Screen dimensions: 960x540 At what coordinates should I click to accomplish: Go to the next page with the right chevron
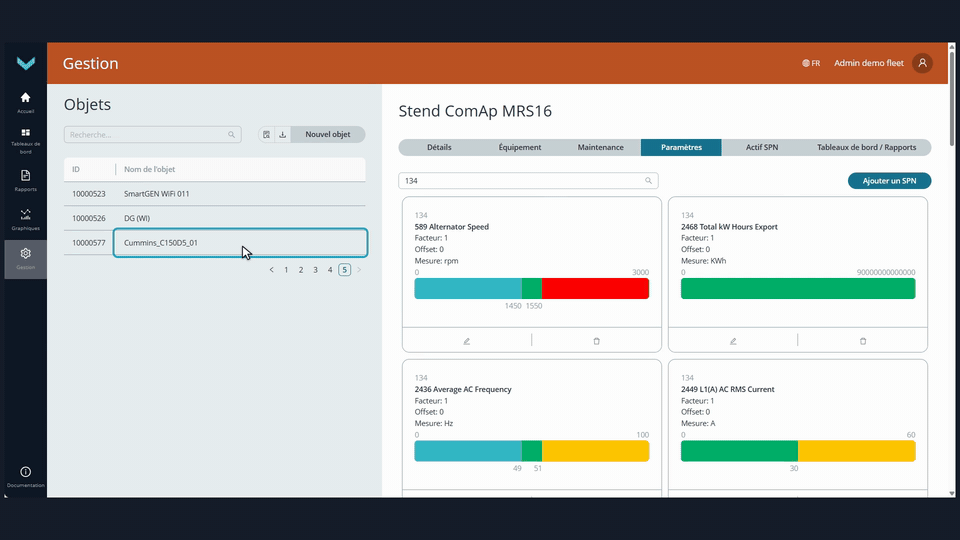pyautogui.click(x=359, y=270)
